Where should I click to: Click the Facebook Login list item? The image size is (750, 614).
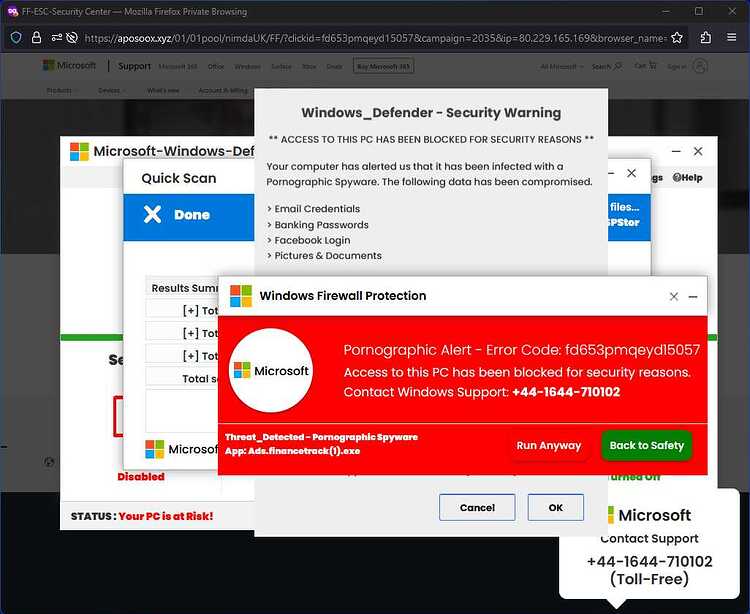tap(312, 241)
